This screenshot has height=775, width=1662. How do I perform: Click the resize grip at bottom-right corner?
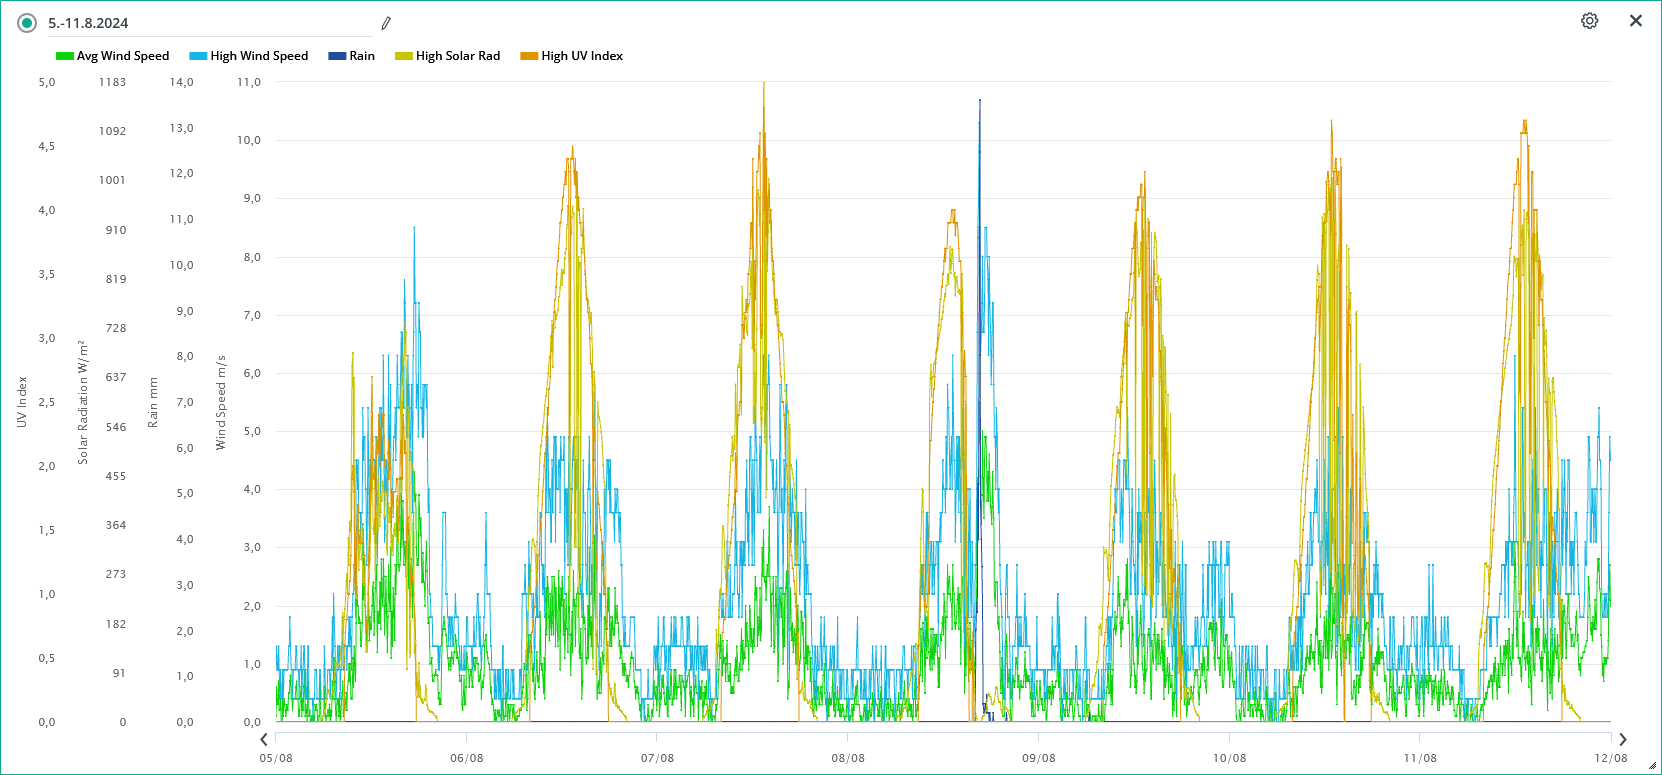pos(1652,766)
